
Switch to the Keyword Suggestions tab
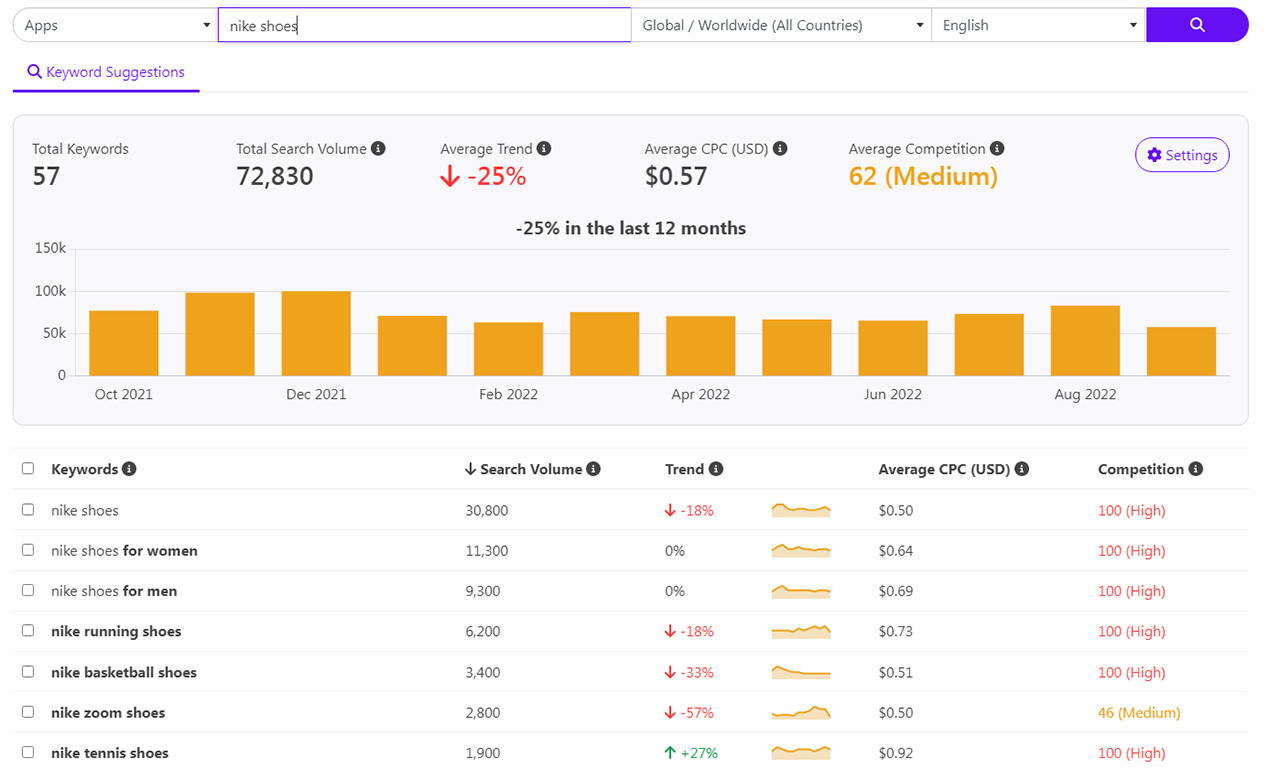tap(106, 72)
